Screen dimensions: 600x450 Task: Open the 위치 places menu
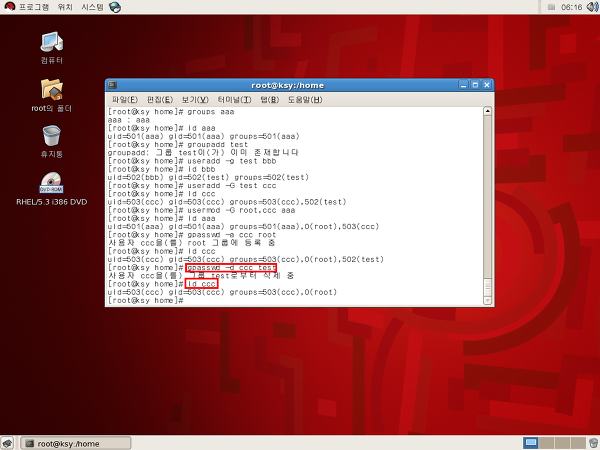point(65,7)
